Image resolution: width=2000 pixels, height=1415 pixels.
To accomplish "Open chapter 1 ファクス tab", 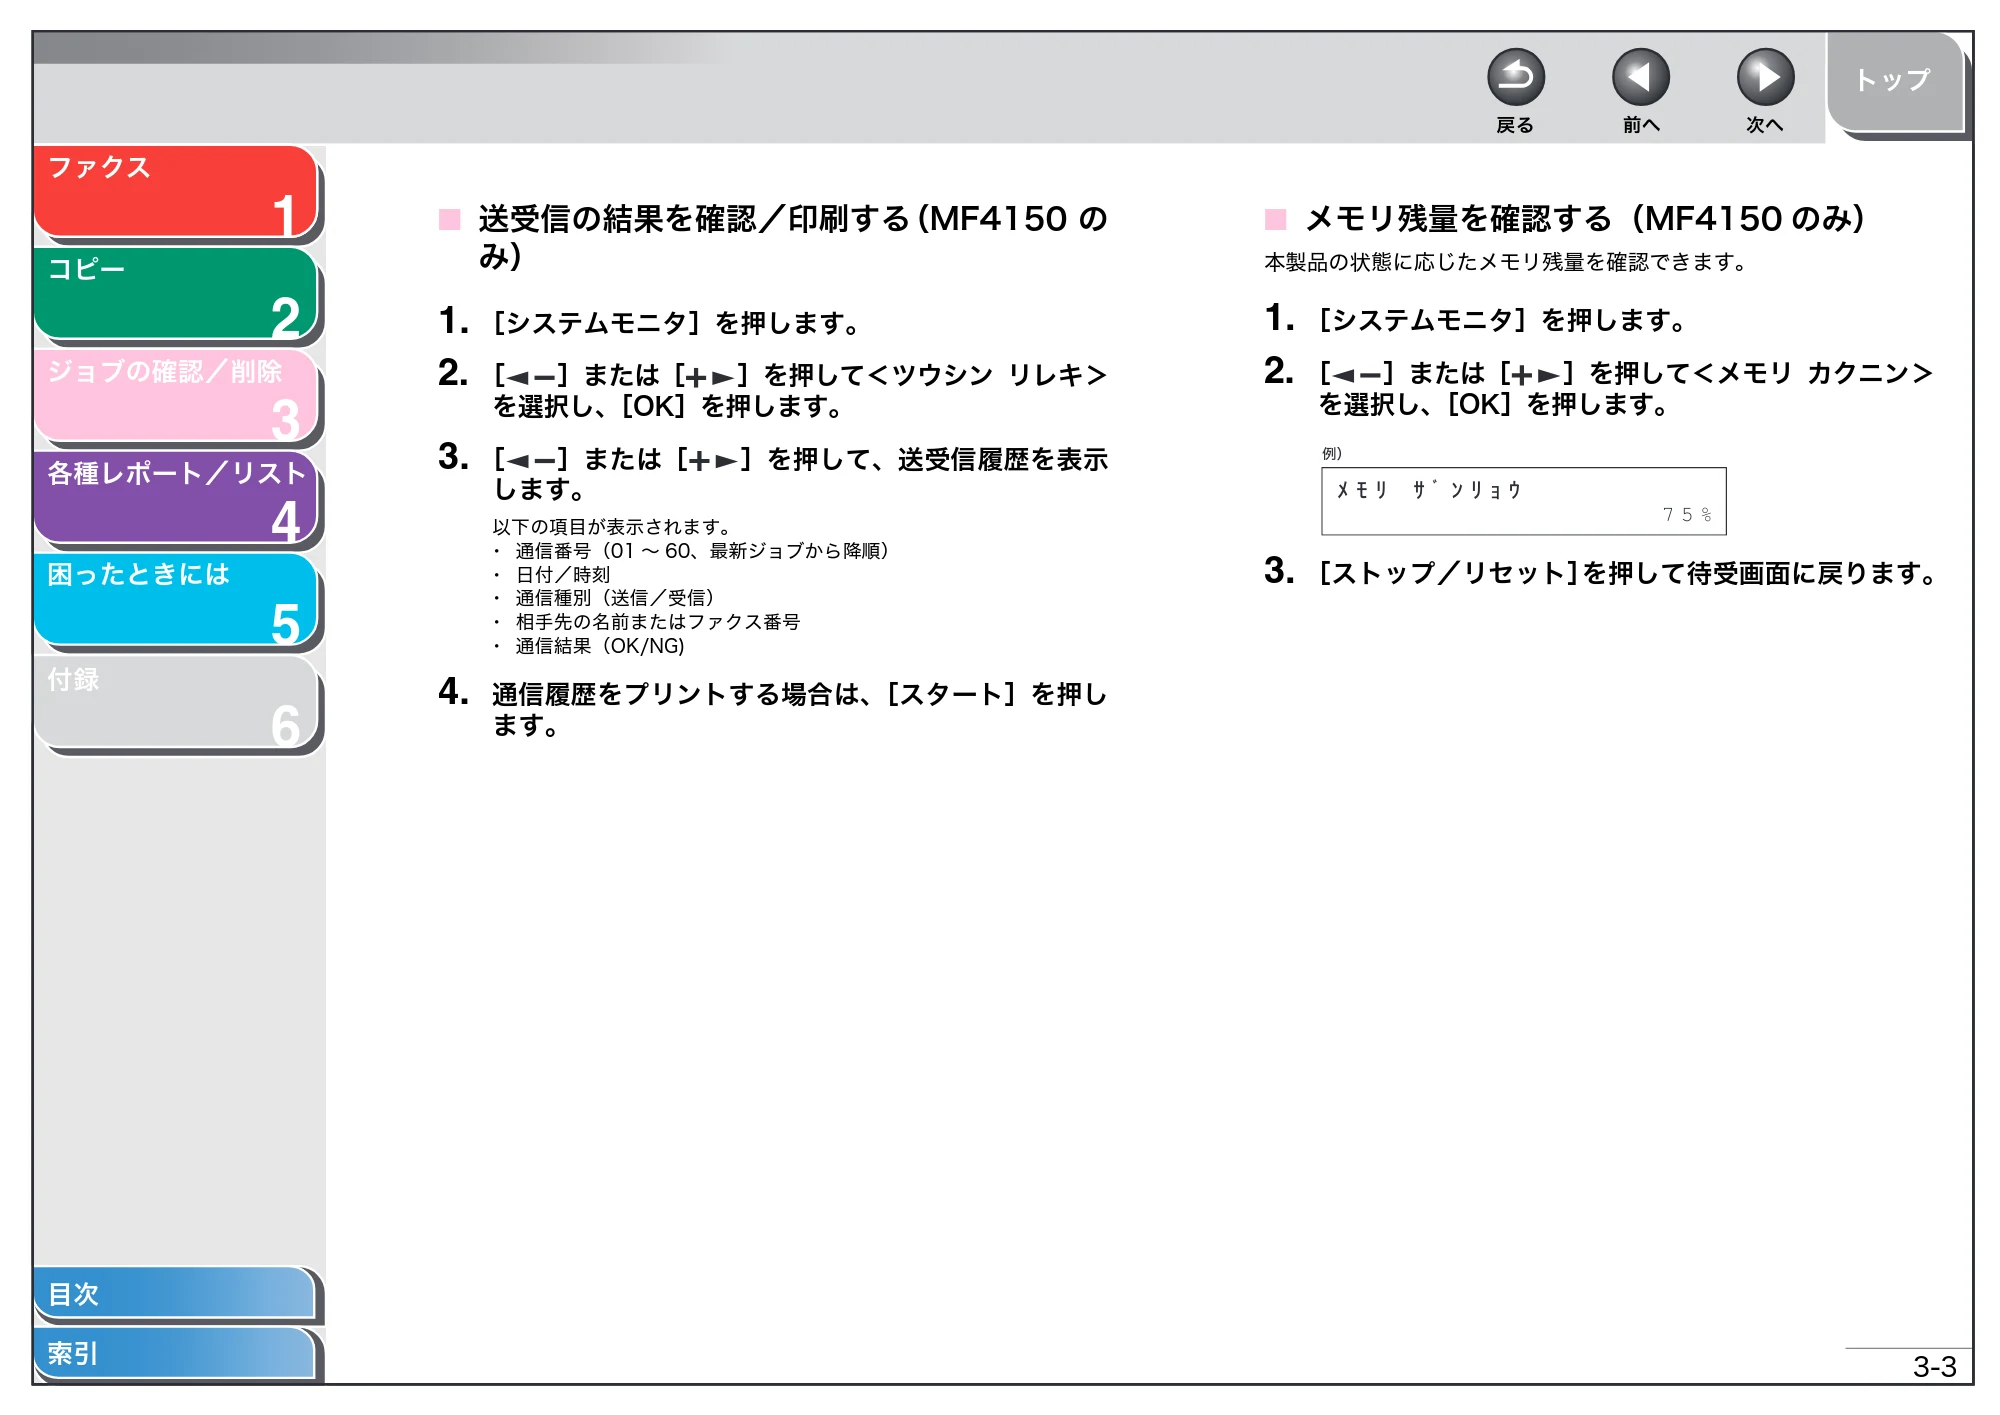I will pos(176,192).
